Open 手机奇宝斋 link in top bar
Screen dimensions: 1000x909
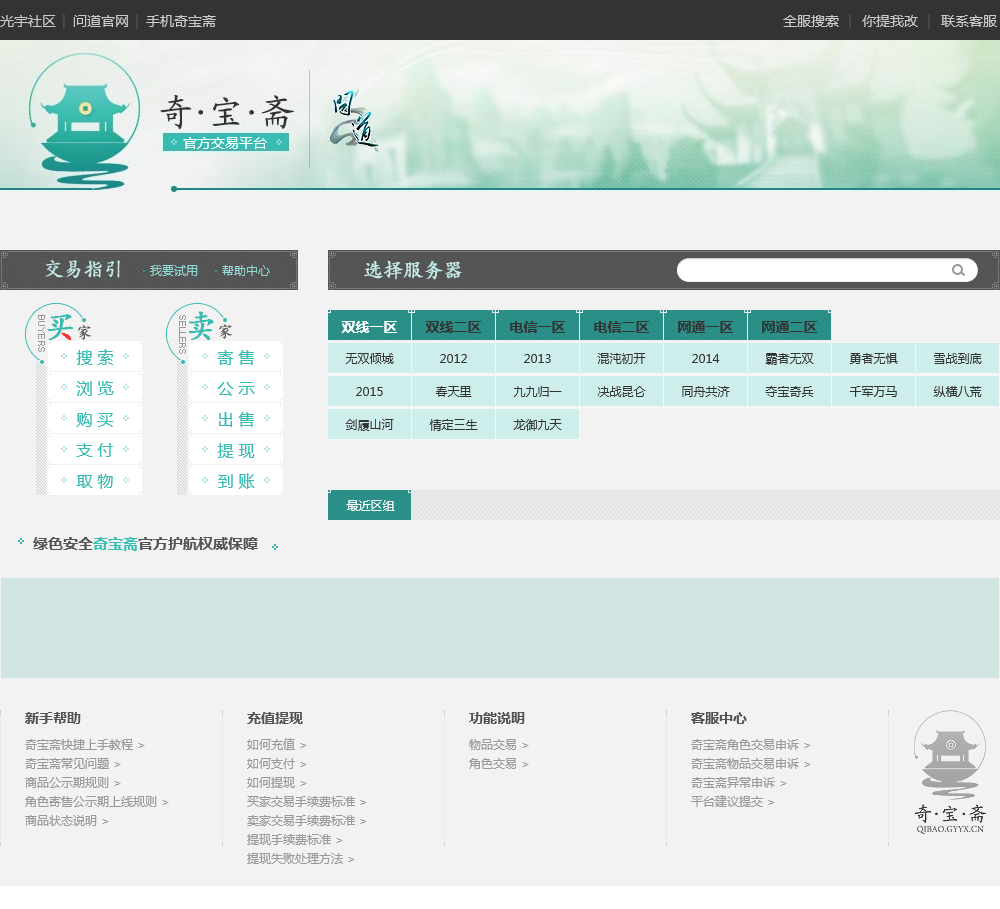tap(181, 21)
